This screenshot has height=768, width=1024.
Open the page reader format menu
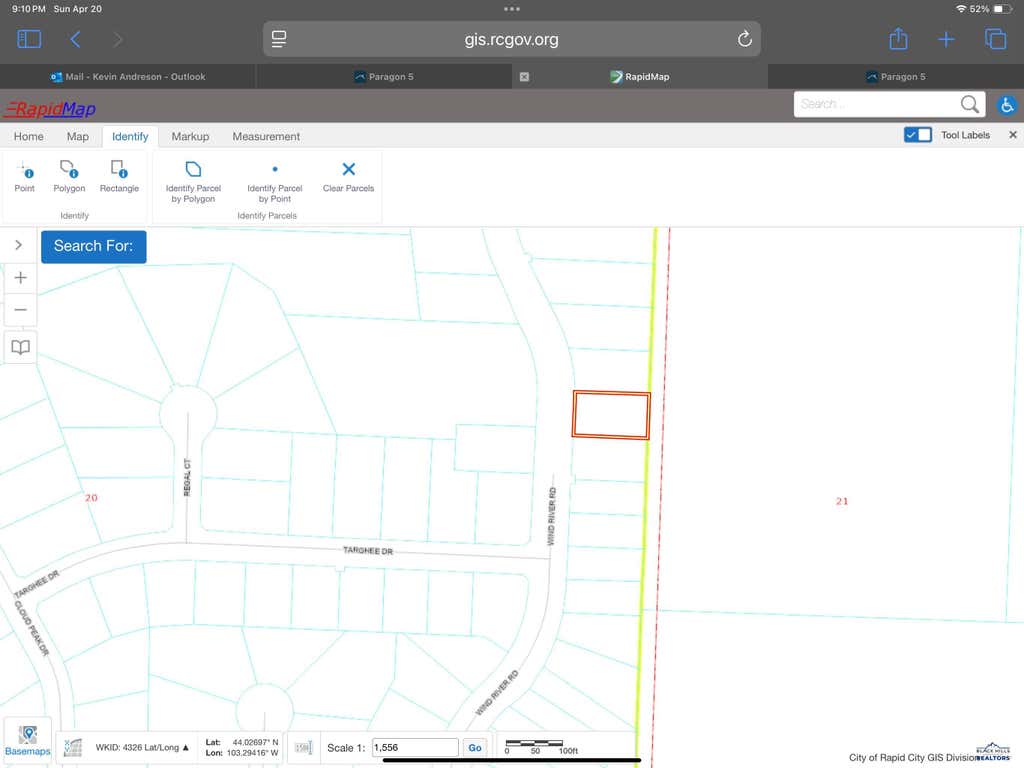coord(280,39)
